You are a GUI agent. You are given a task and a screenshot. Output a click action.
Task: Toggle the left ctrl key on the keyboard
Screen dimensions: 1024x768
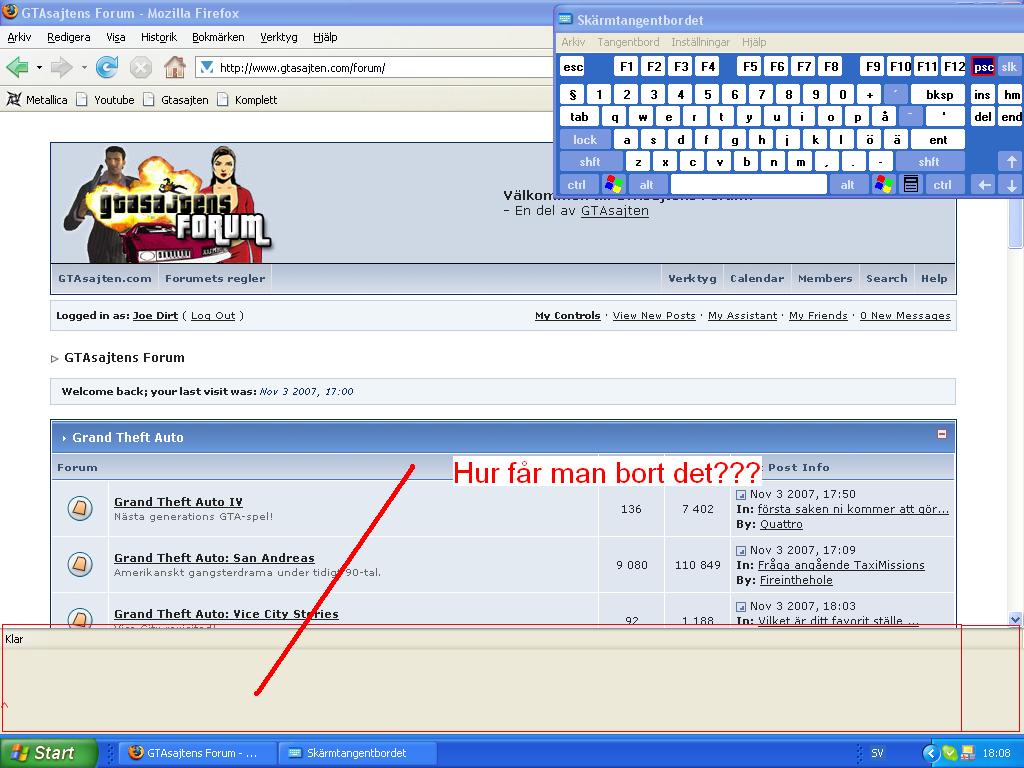(x=577, y=185)
